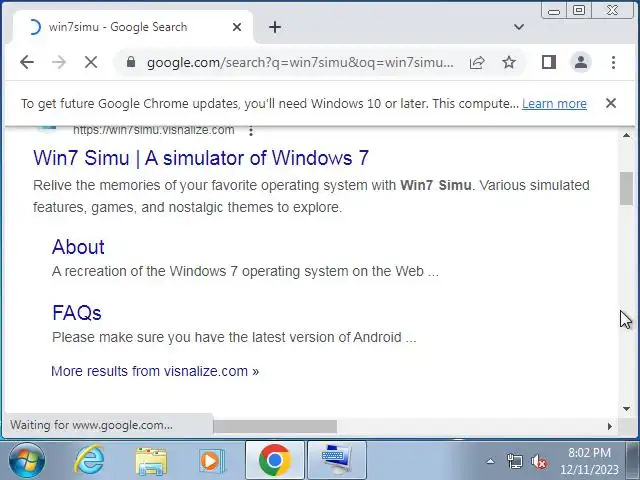This screenshot has width=640, height=480.
Task: Open Win7 Simu simulator search result
Action: coord(201,158)
